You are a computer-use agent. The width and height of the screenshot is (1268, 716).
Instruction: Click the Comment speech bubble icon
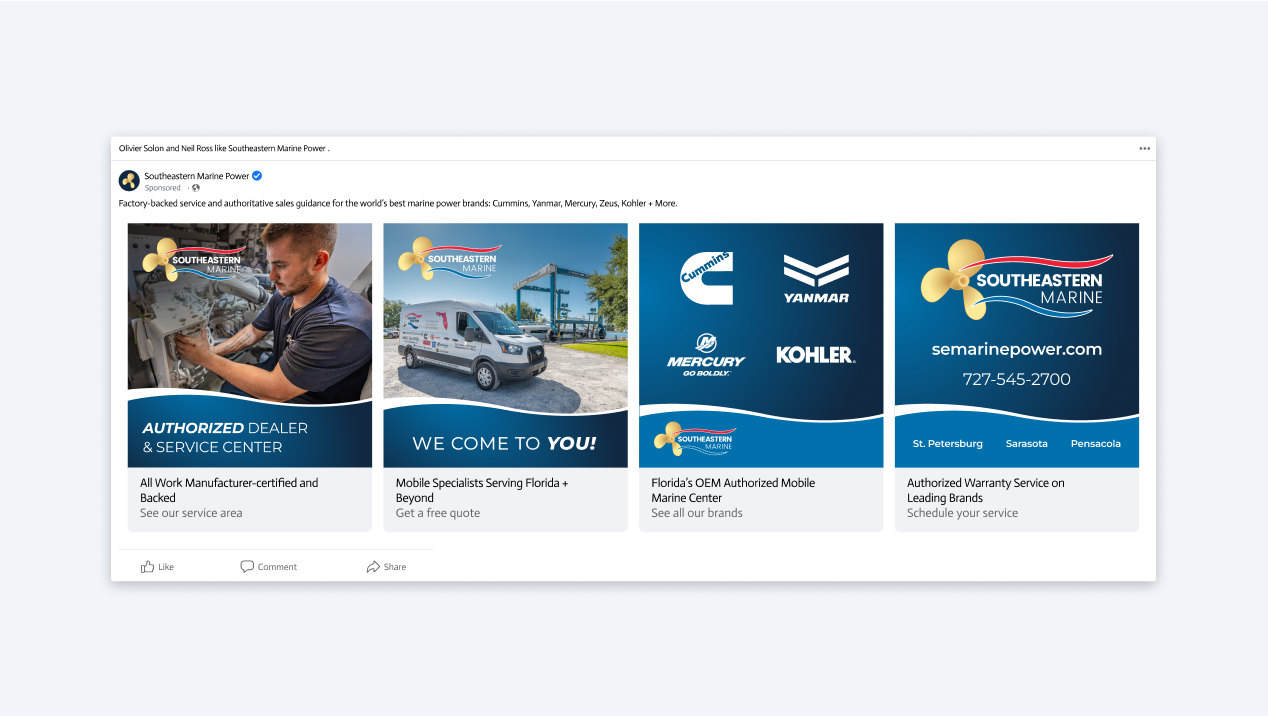[247, 567]
